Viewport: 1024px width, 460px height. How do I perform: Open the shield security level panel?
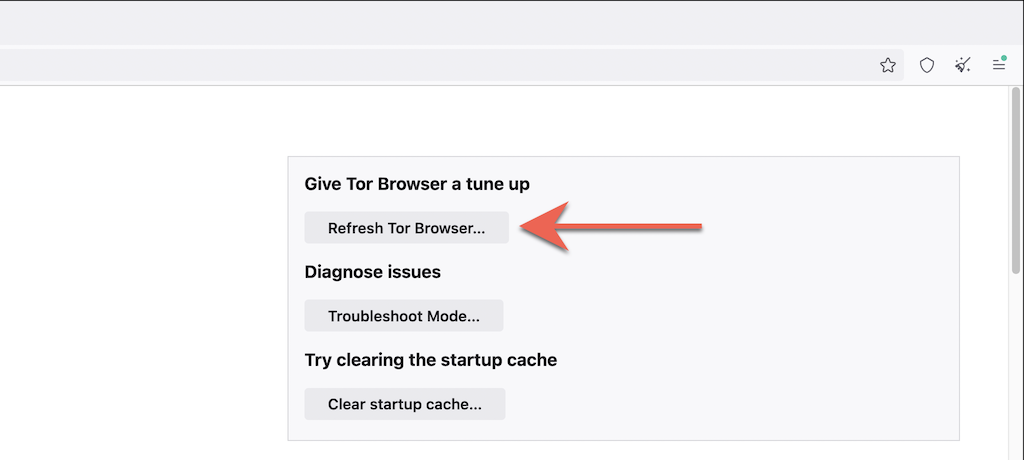point(927,65)
